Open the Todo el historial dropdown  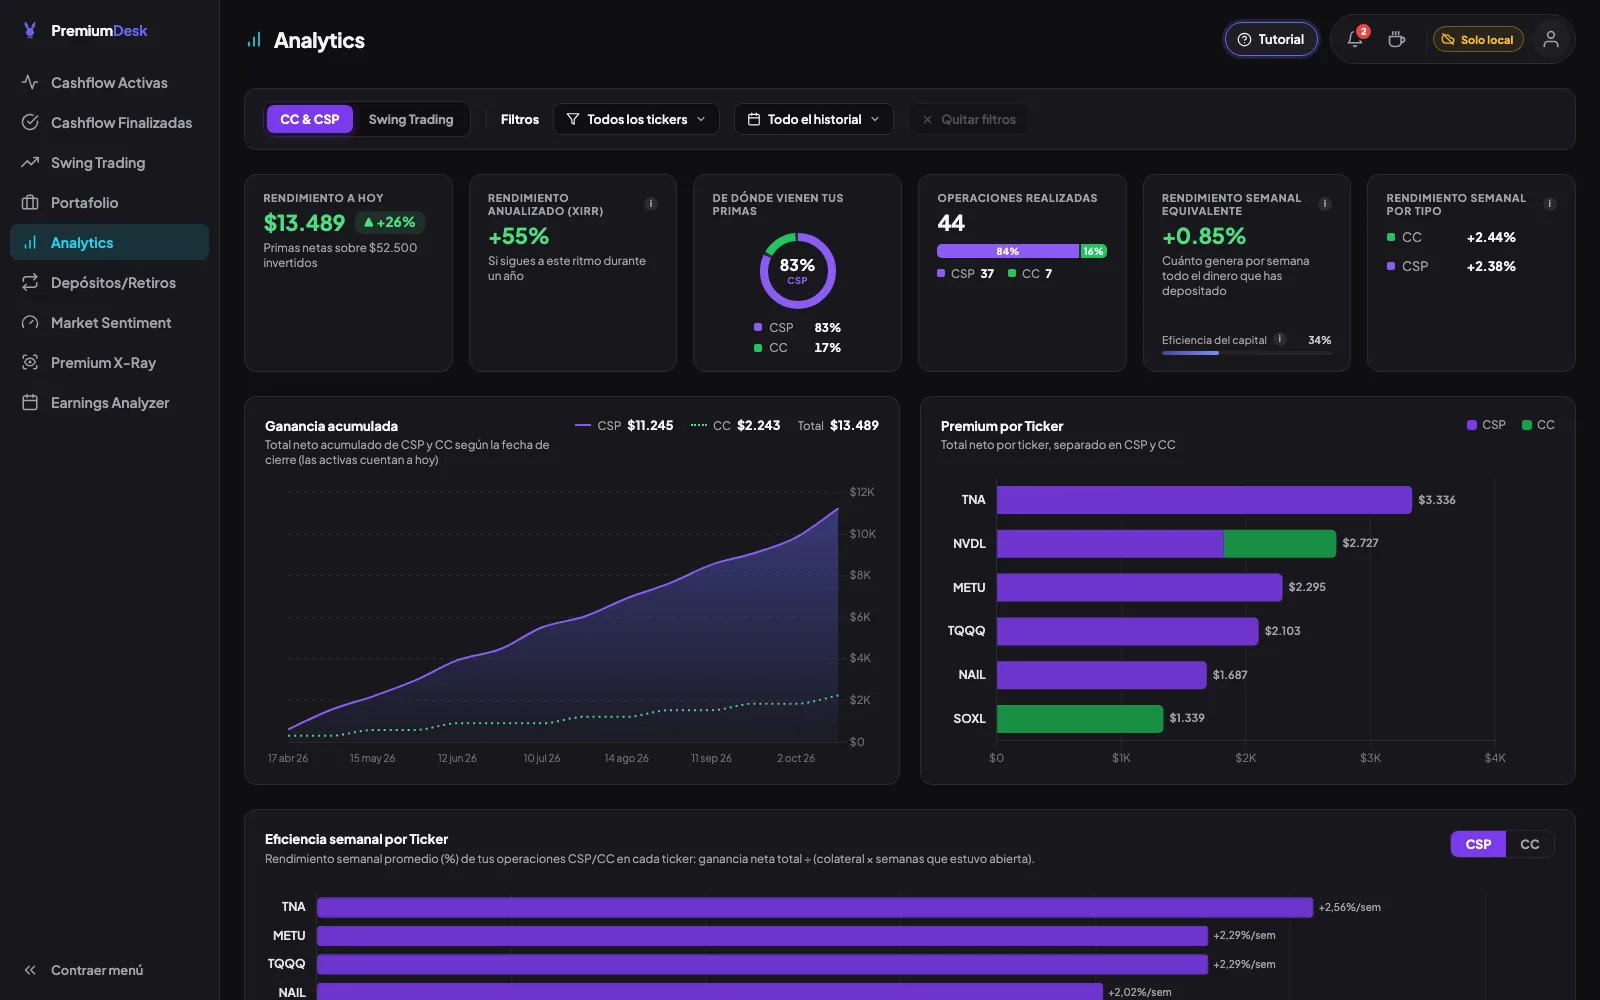tap(813, 119)
